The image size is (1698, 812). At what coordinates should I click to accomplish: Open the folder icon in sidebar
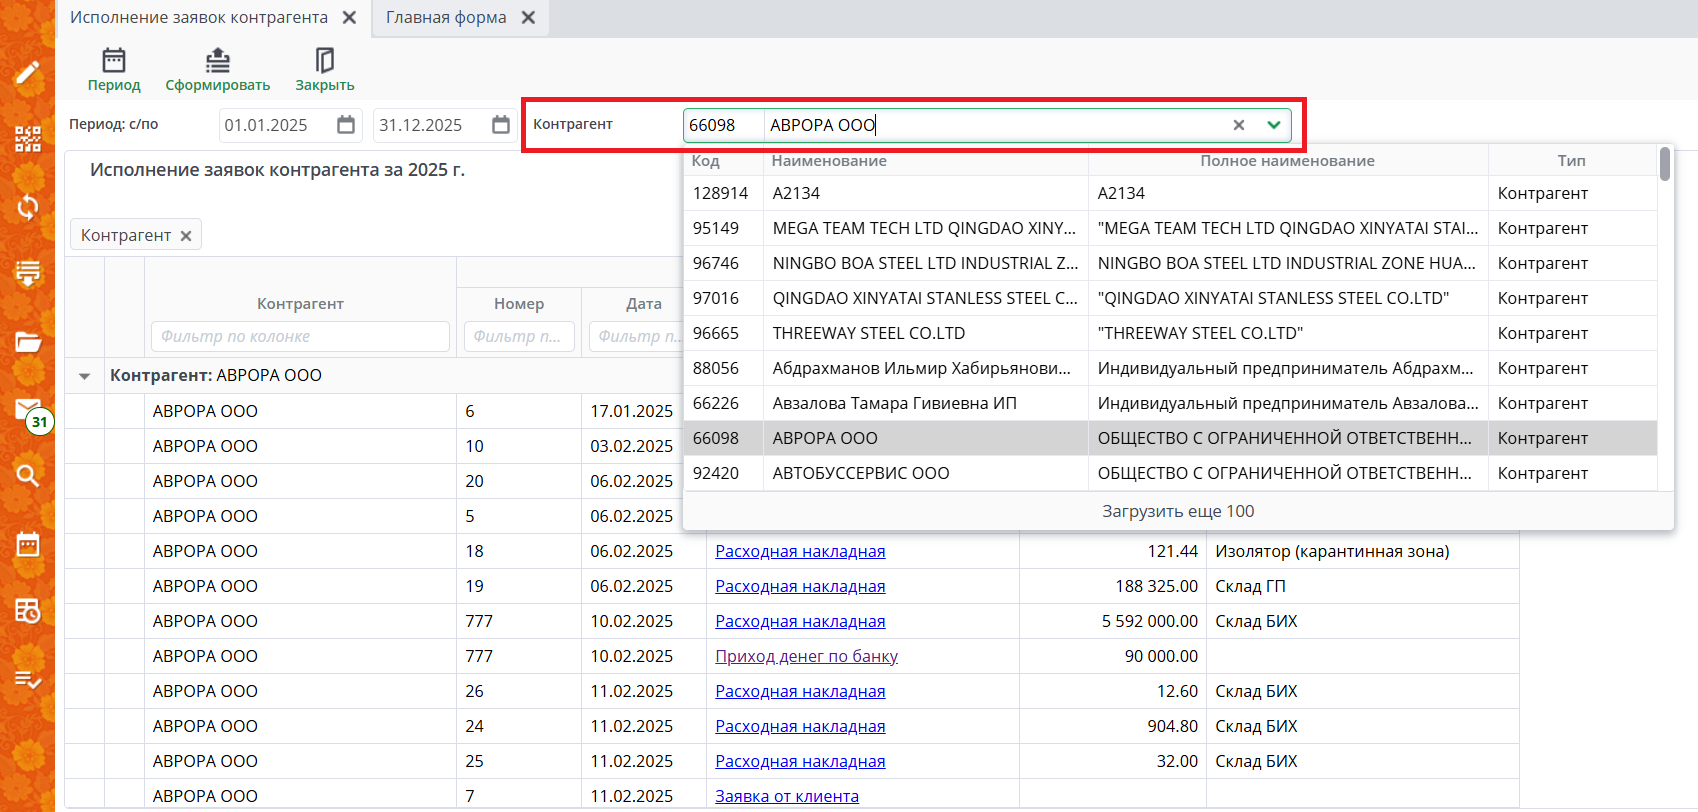27,342
